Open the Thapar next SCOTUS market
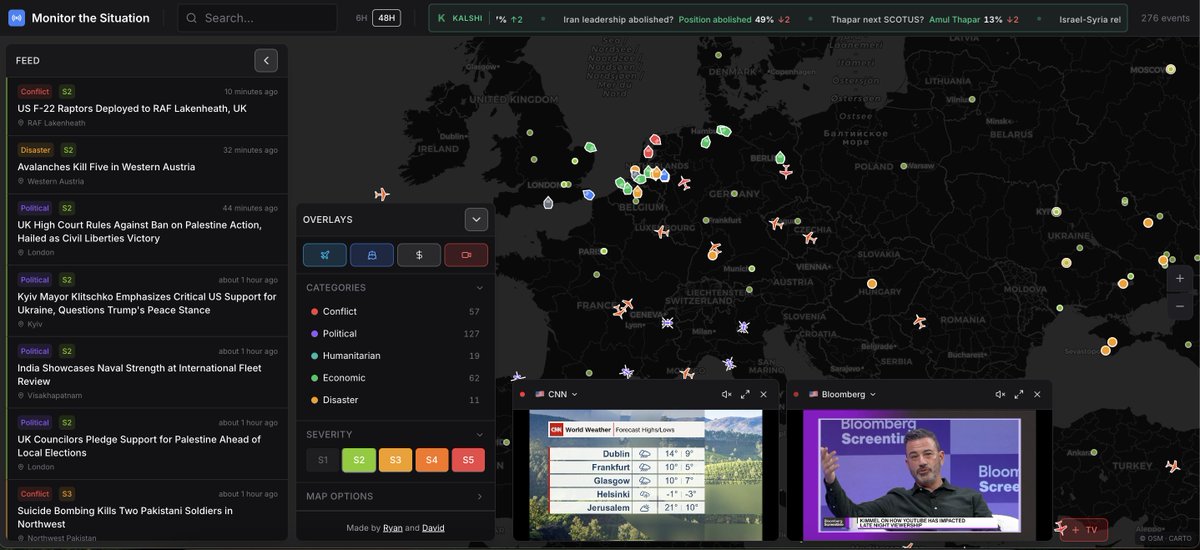The image size is (1200, 550). [925, 19]
